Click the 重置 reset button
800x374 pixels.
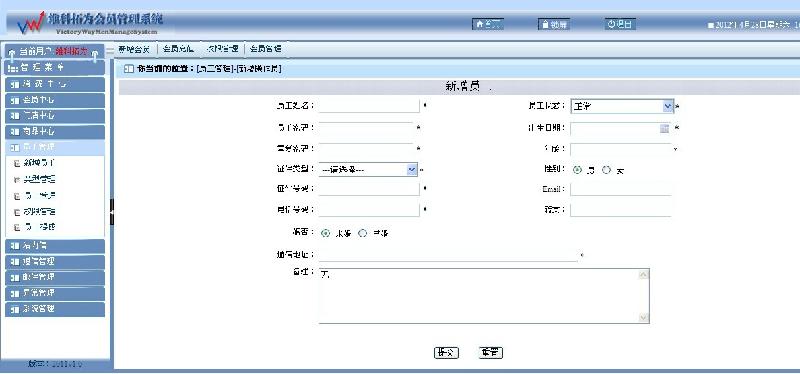point(491,353)
